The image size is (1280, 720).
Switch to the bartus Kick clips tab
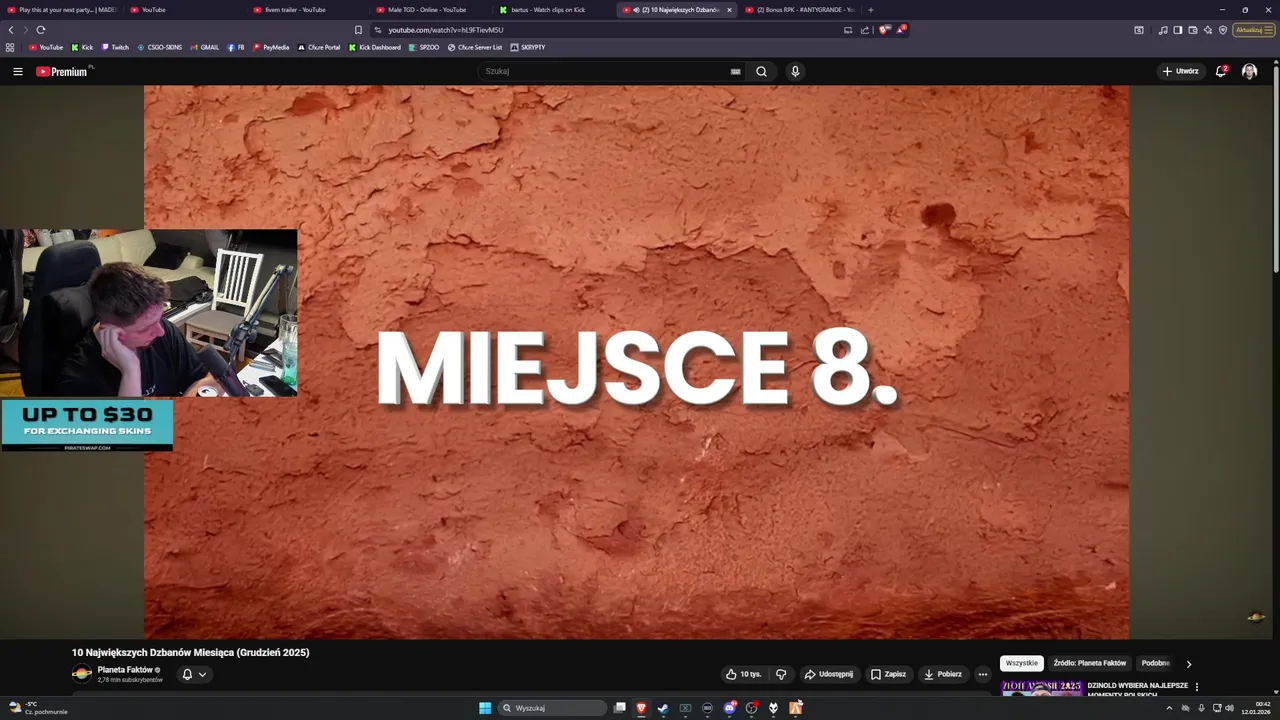(x=554, y=10)
